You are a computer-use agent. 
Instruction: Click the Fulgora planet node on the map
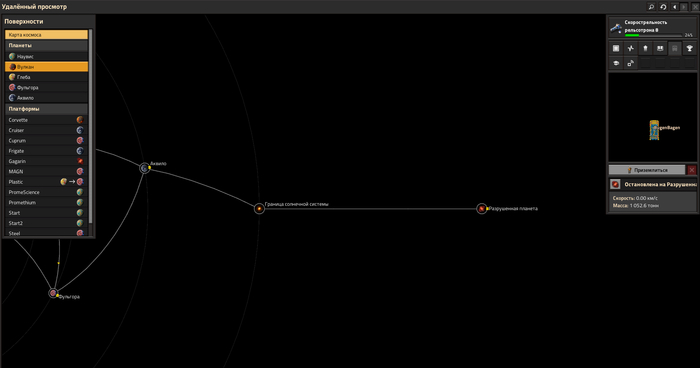click(53, 293)
